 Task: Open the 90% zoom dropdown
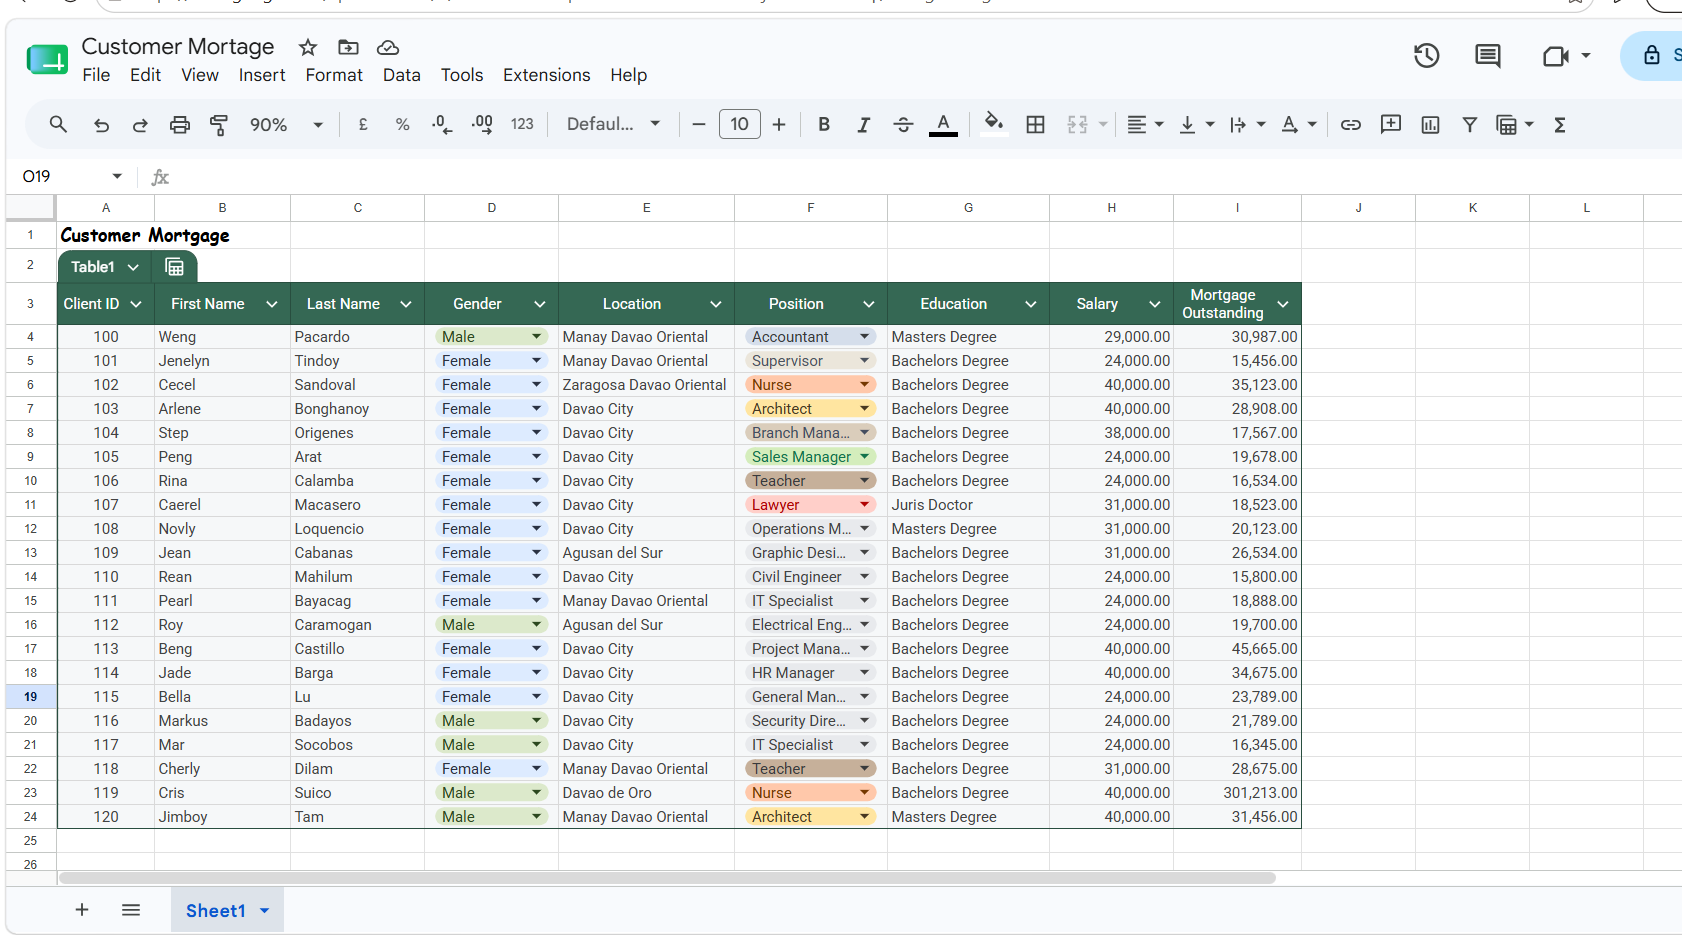[x=287, y=125]
